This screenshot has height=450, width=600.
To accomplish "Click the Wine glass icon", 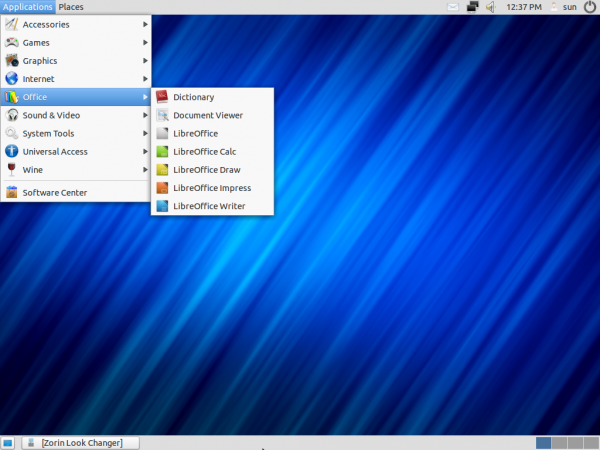I will point(11,170).
